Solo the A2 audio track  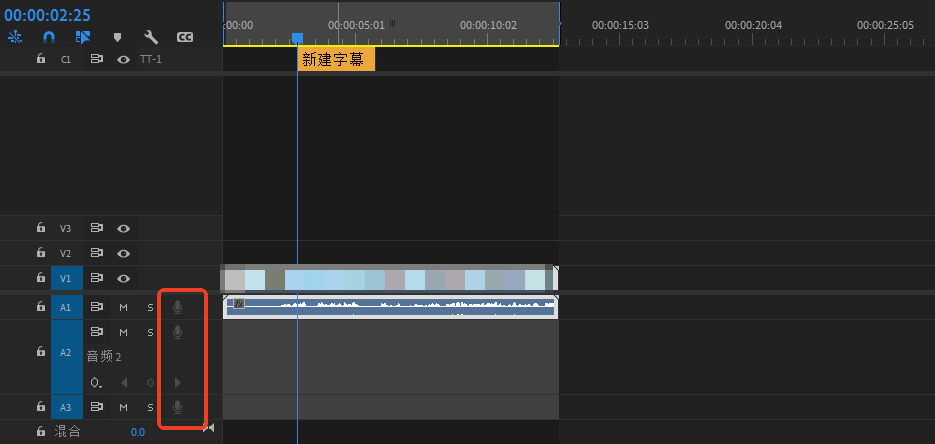[x=151, y=332]
